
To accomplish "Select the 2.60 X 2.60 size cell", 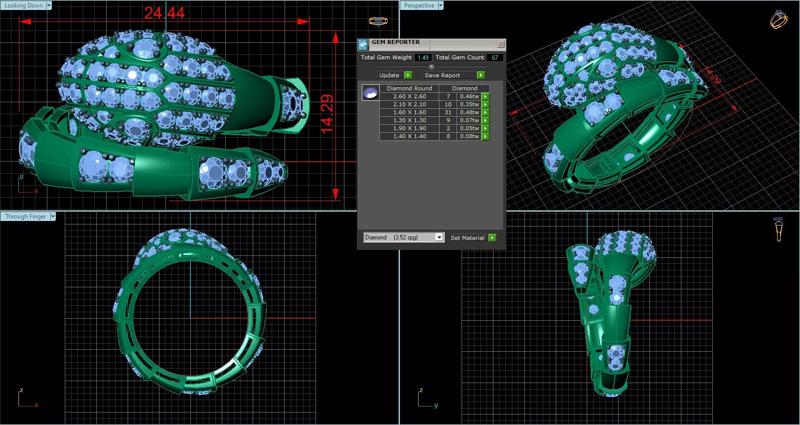I will click(x=409, y=96).
